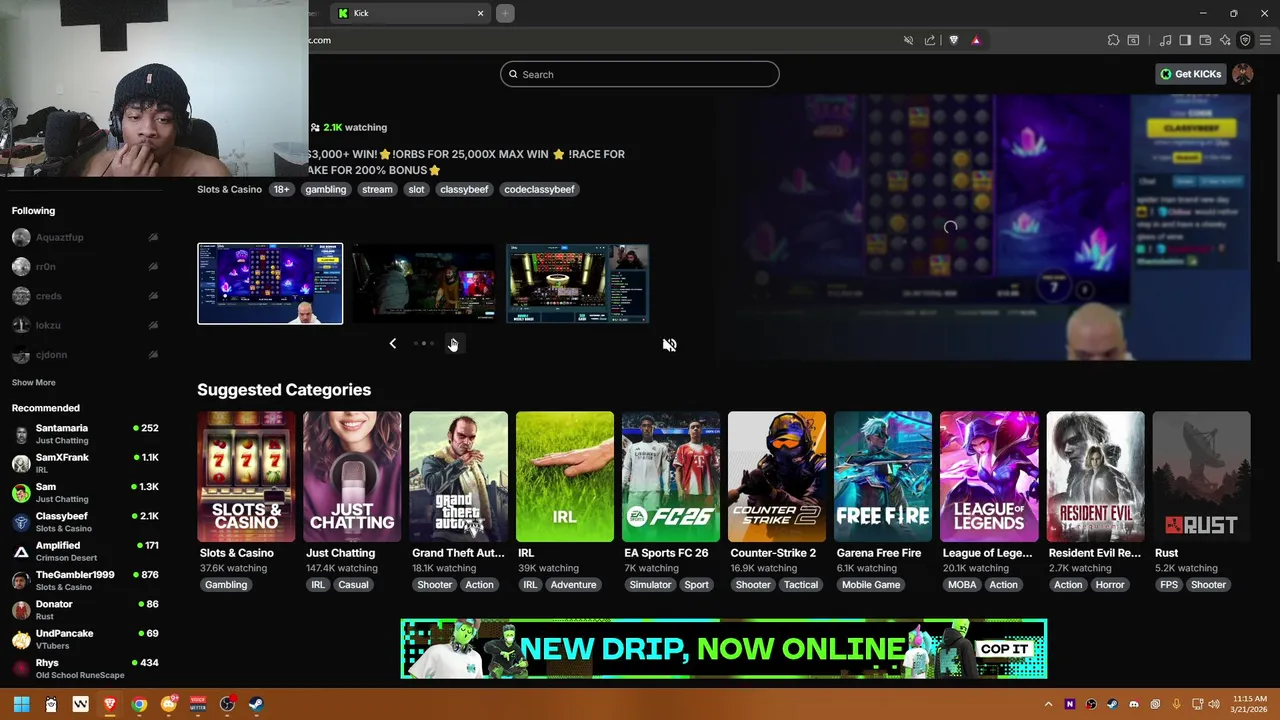The width and height of the screenshot is (1280, 720).
Task: Expand Show More in Following list
Action: pyautogui.click(x=33, y=382)
